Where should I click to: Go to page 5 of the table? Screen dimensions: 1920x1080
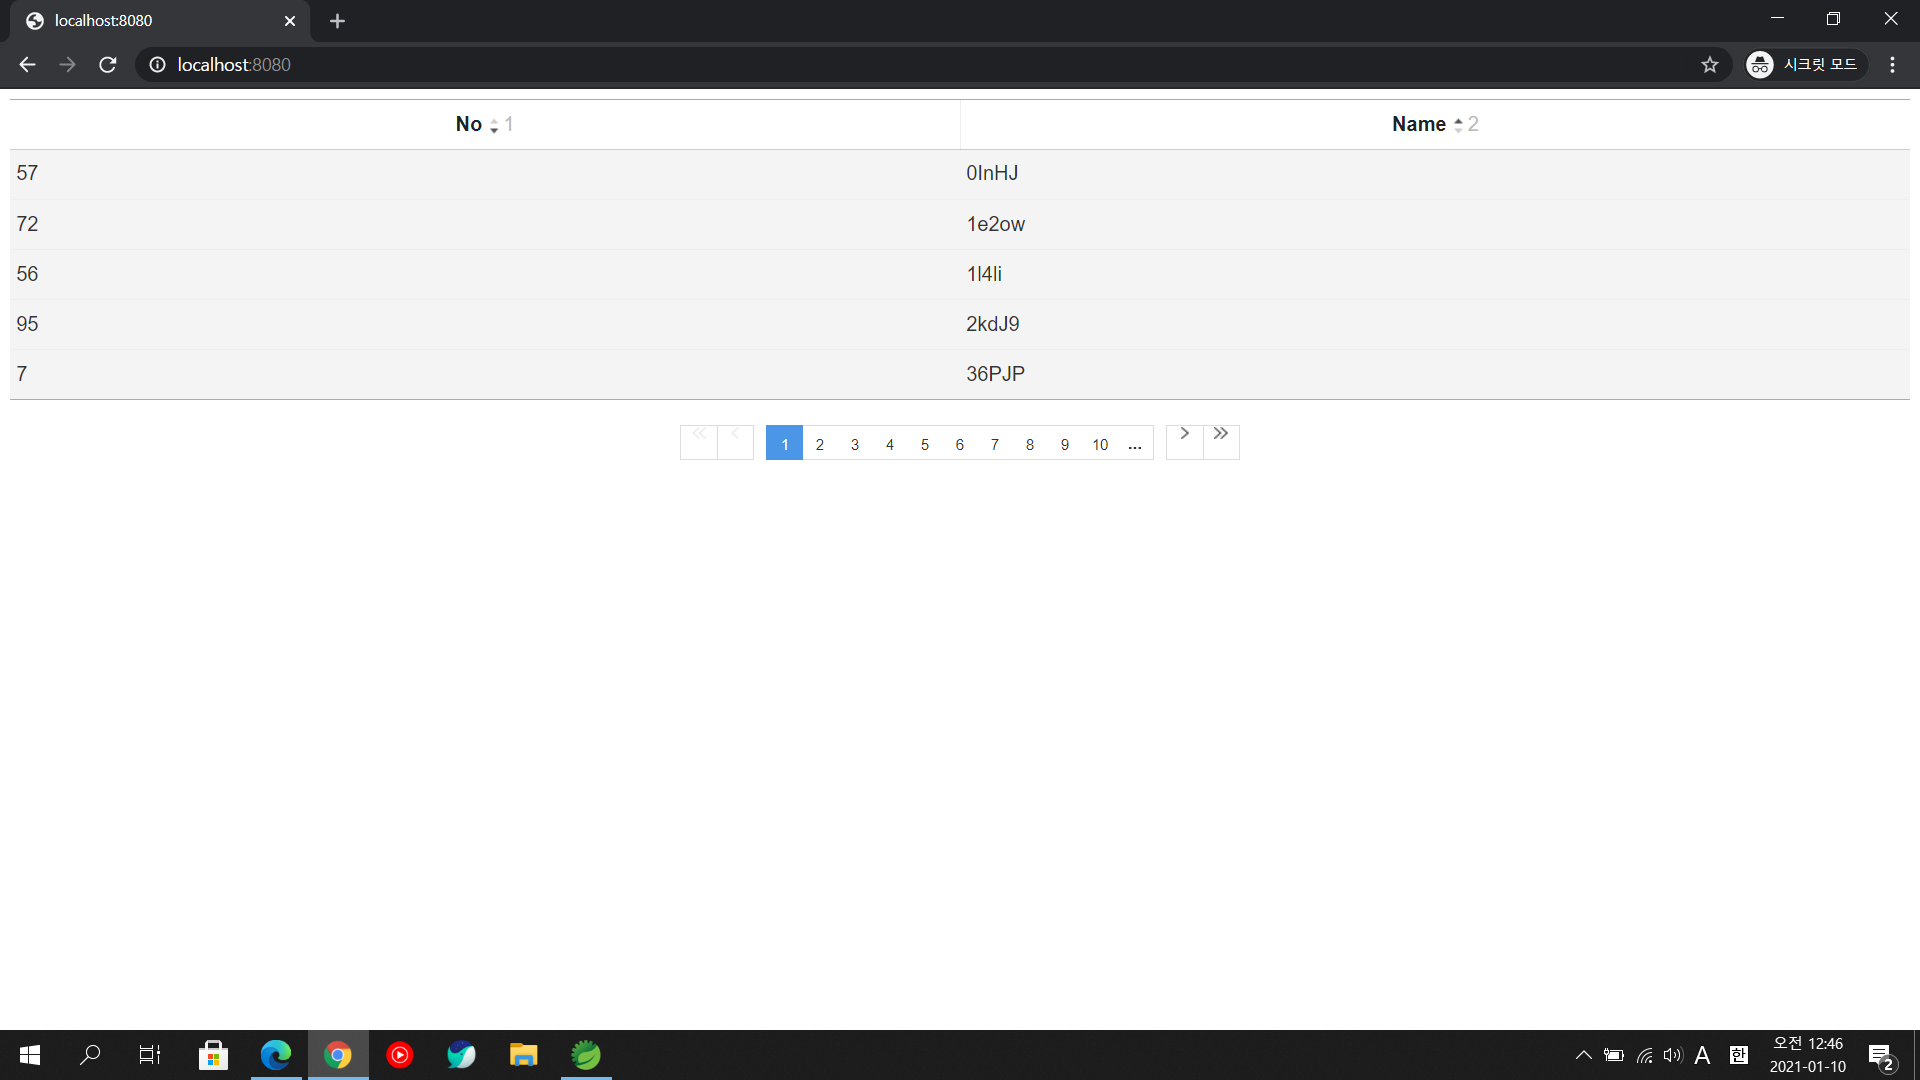(924, 444)
